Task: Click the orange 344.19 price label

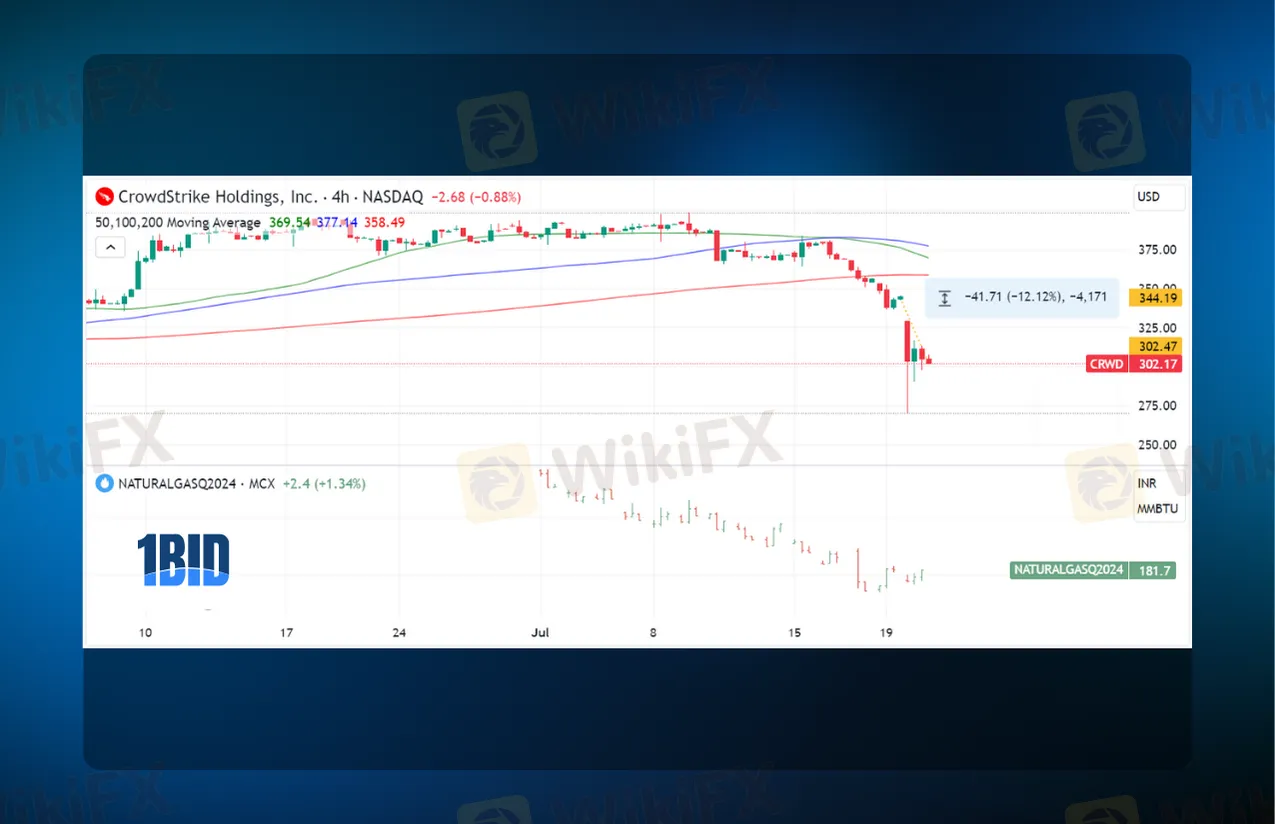Action: [x=1154, y=297]
